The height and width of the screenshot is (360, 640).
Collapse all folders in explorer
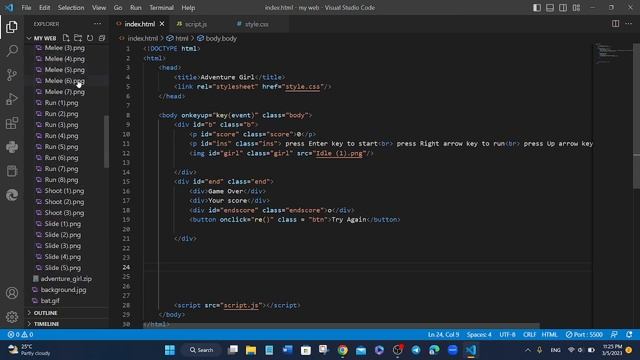click(x=102, y=38)
